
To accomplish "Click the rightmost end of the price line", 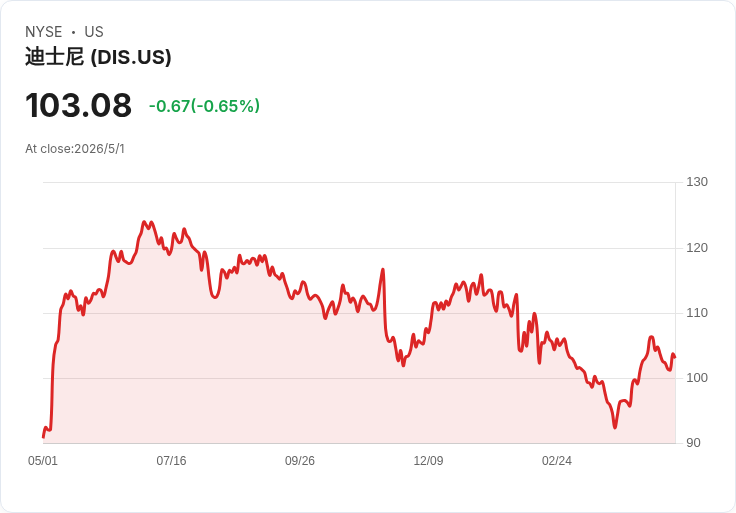I will (675, 357).
